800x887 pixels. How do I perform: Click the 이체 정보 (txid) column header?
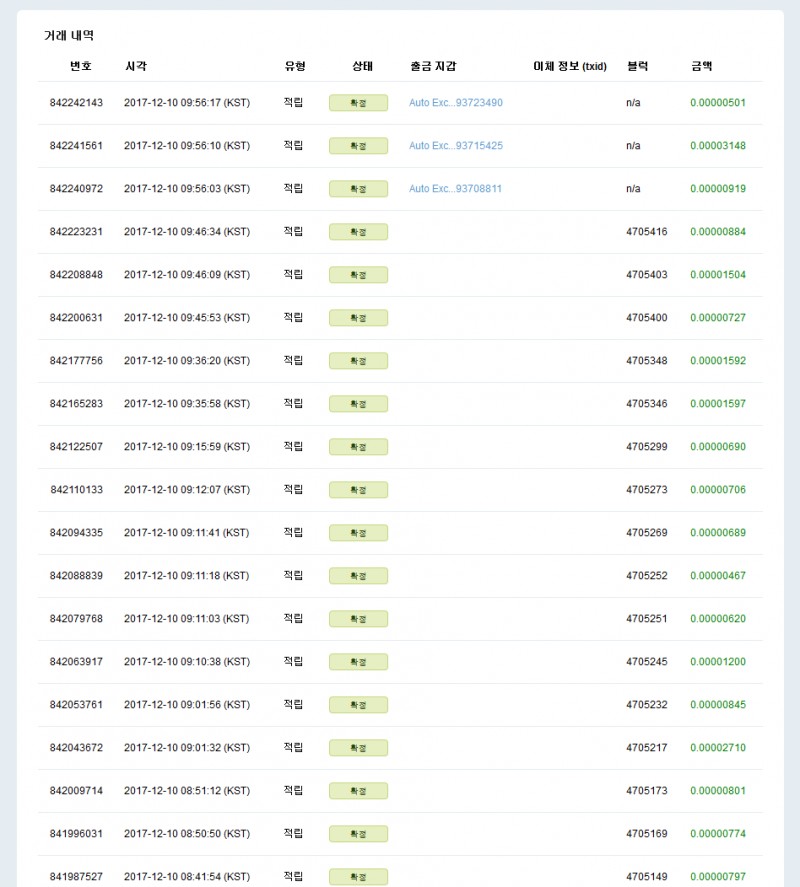pyautogui.click(x=570, y=66)
